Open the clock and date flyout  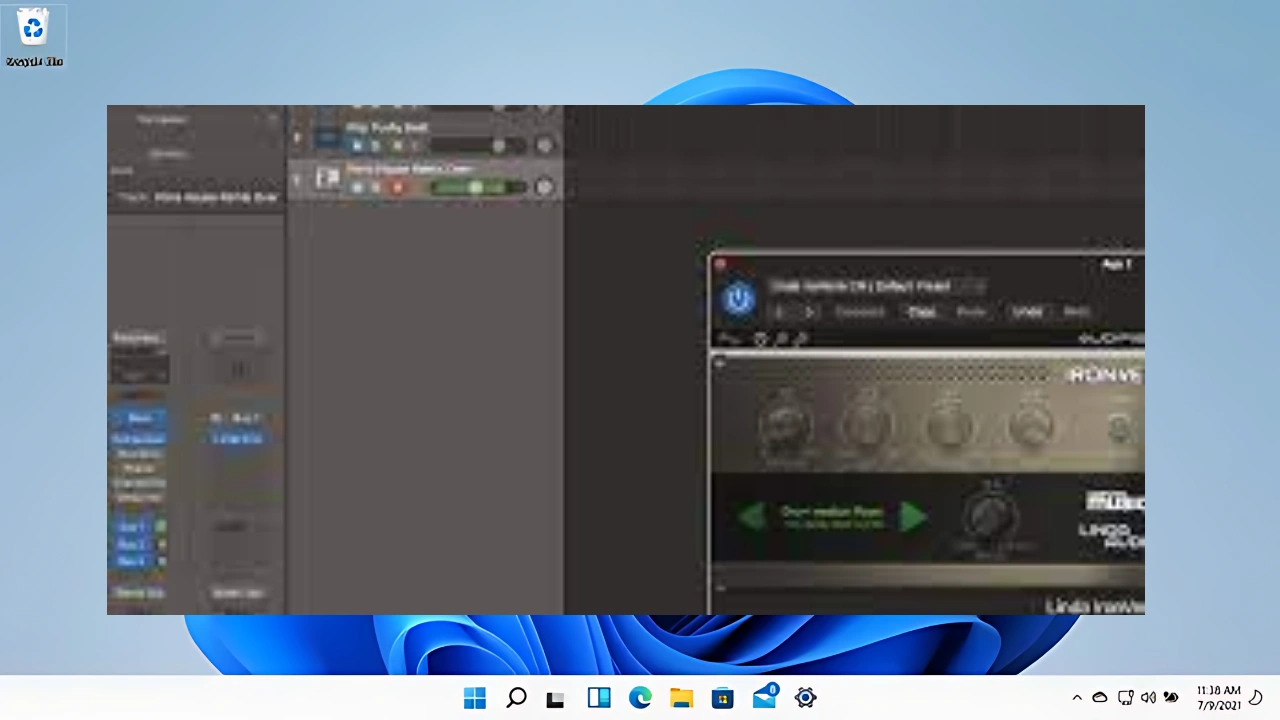click(x=1218, y=698)
